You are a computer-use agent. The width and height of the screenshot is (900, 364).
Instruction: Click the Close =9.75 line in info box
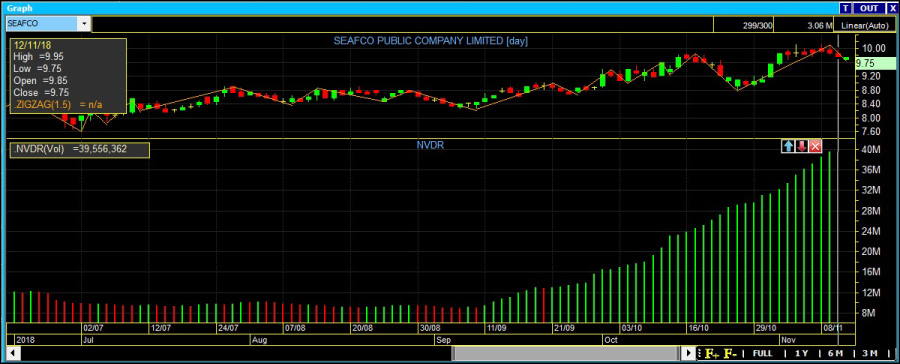point(41,92)
